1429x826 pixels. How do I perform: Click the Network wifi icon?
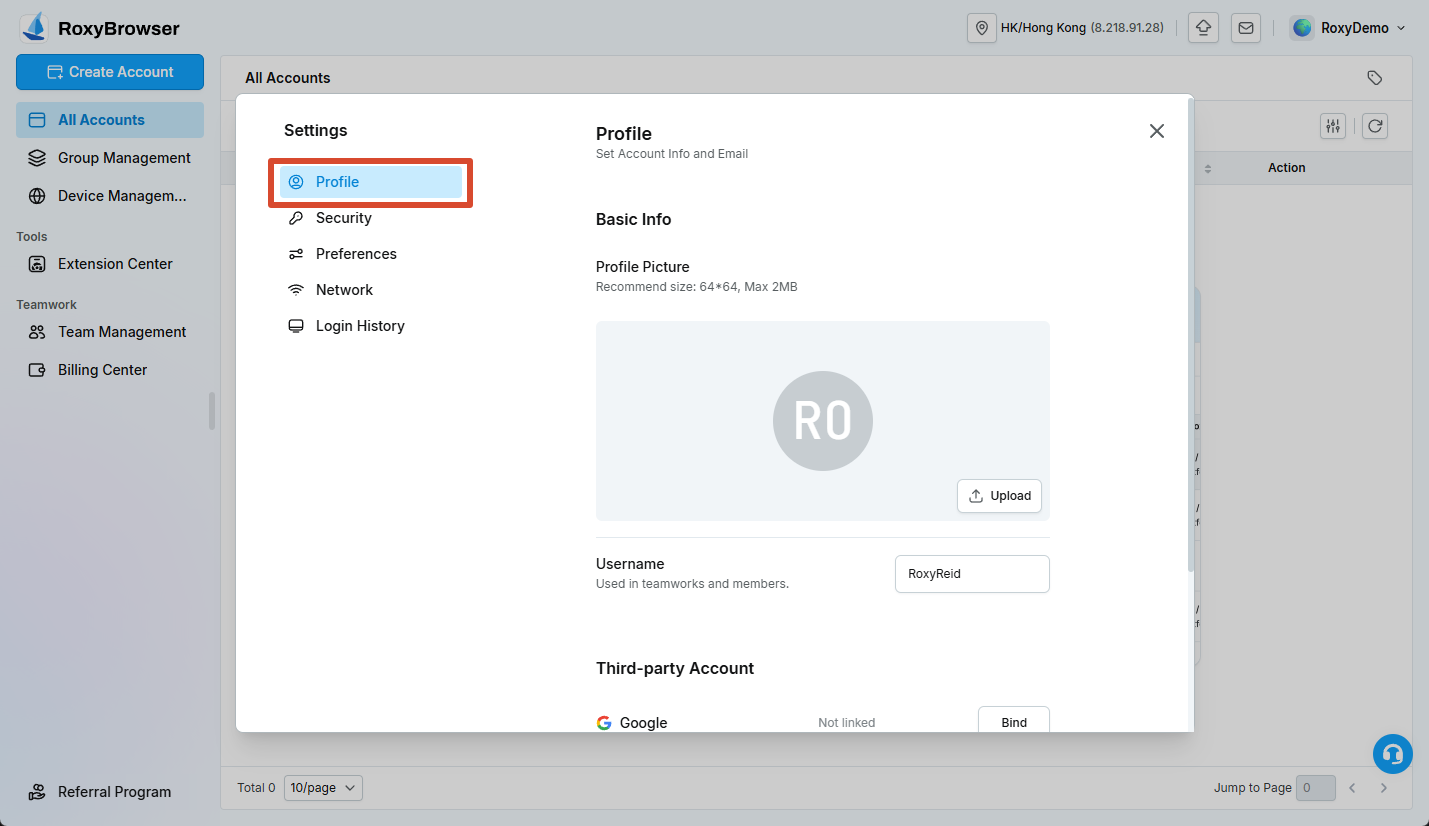pyautogui.click(x=296, y=290)
